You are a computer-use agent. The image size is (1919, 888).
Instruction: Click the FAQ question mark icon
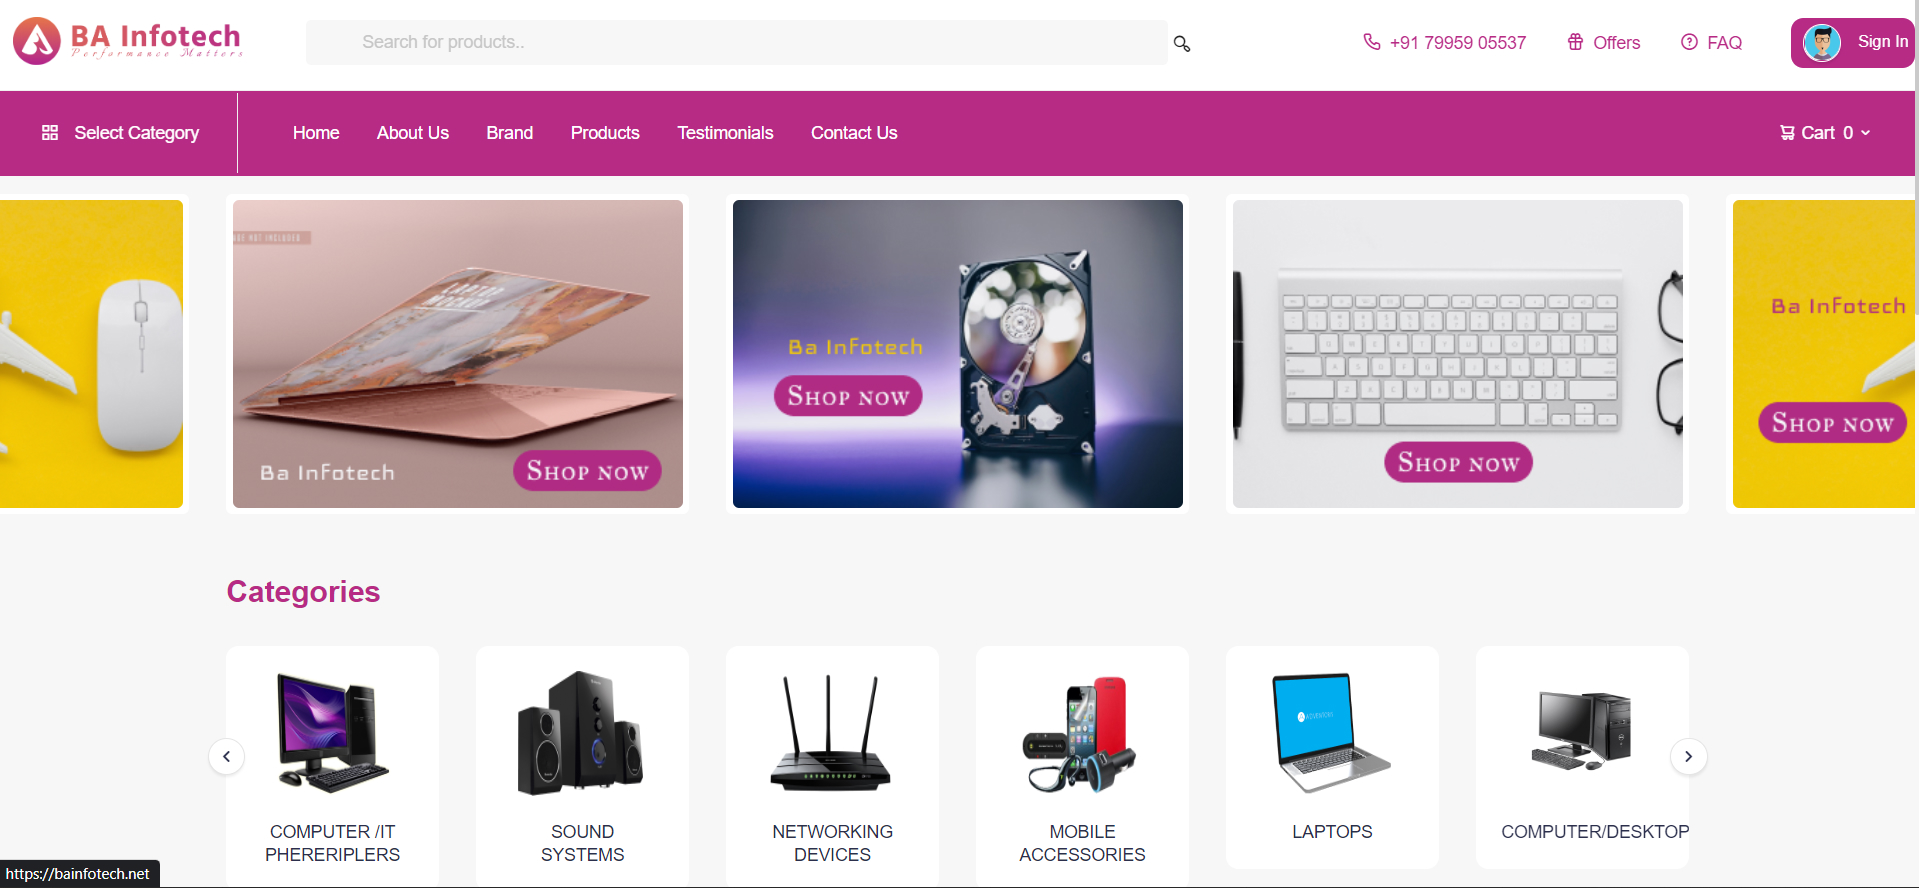[1689, 42]
